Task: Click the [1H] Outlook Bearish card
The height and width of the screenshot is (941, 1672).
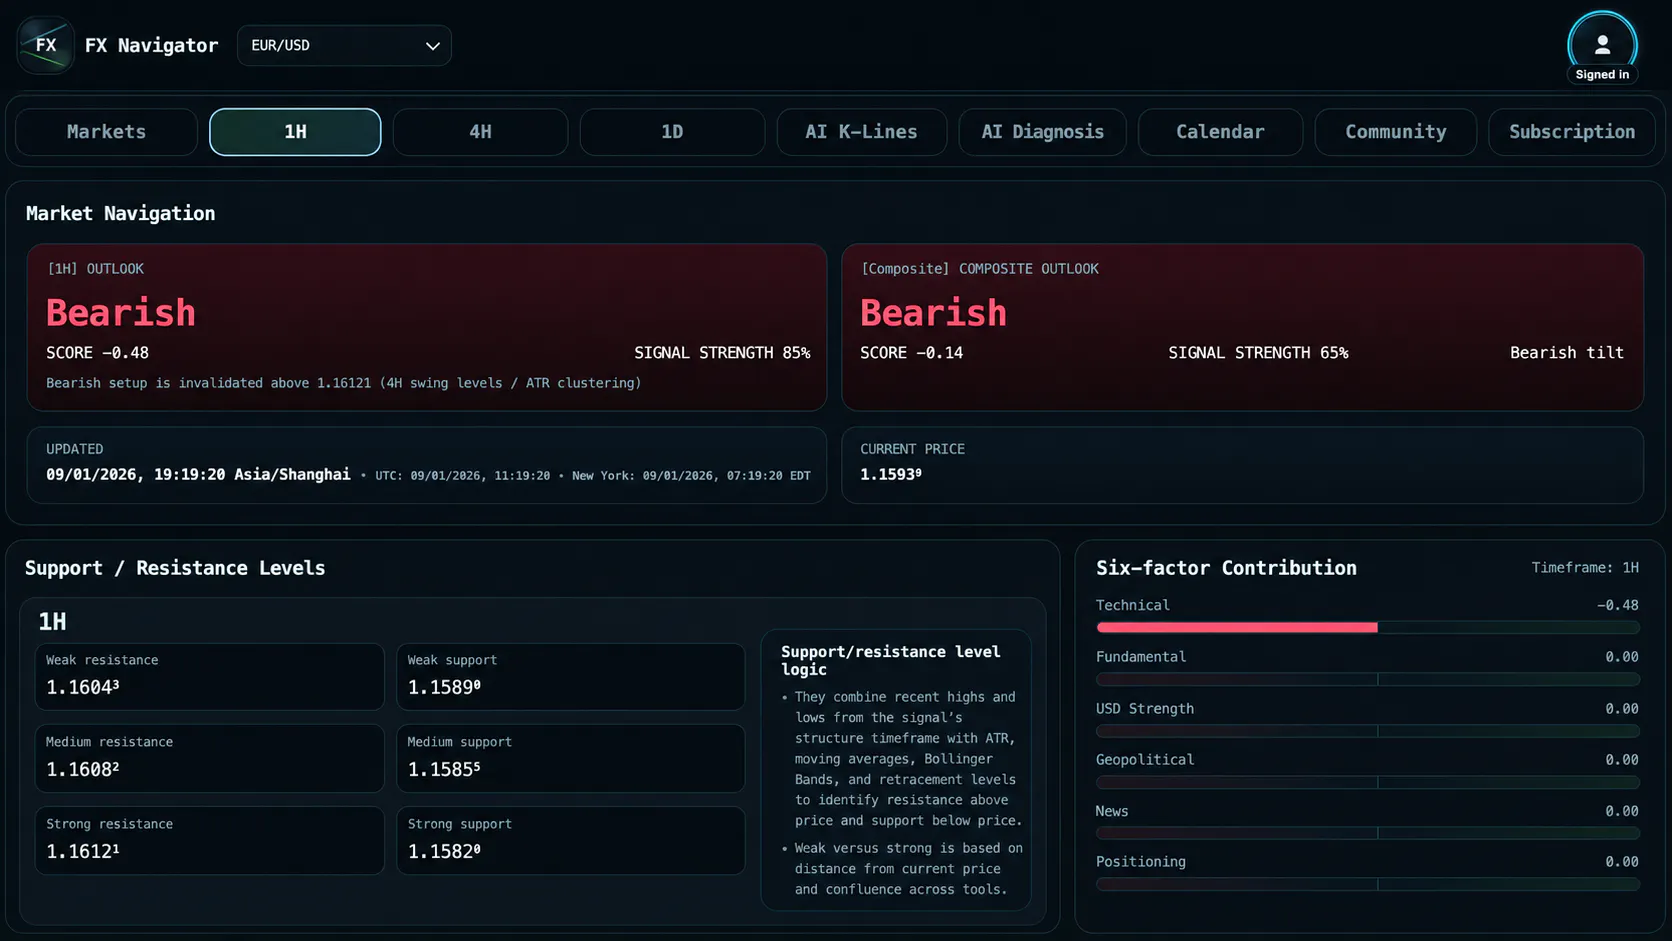Action: 427,327
